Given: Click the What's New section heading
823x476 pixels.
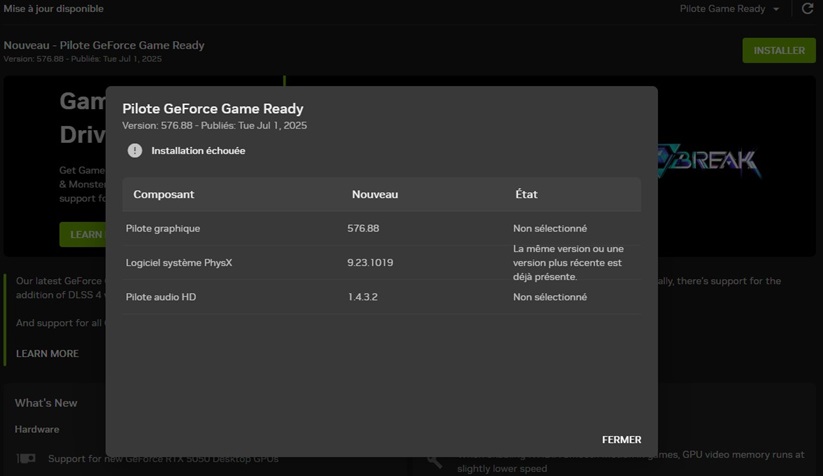Looking at the screenshot, I should click(x=46, y=403).
